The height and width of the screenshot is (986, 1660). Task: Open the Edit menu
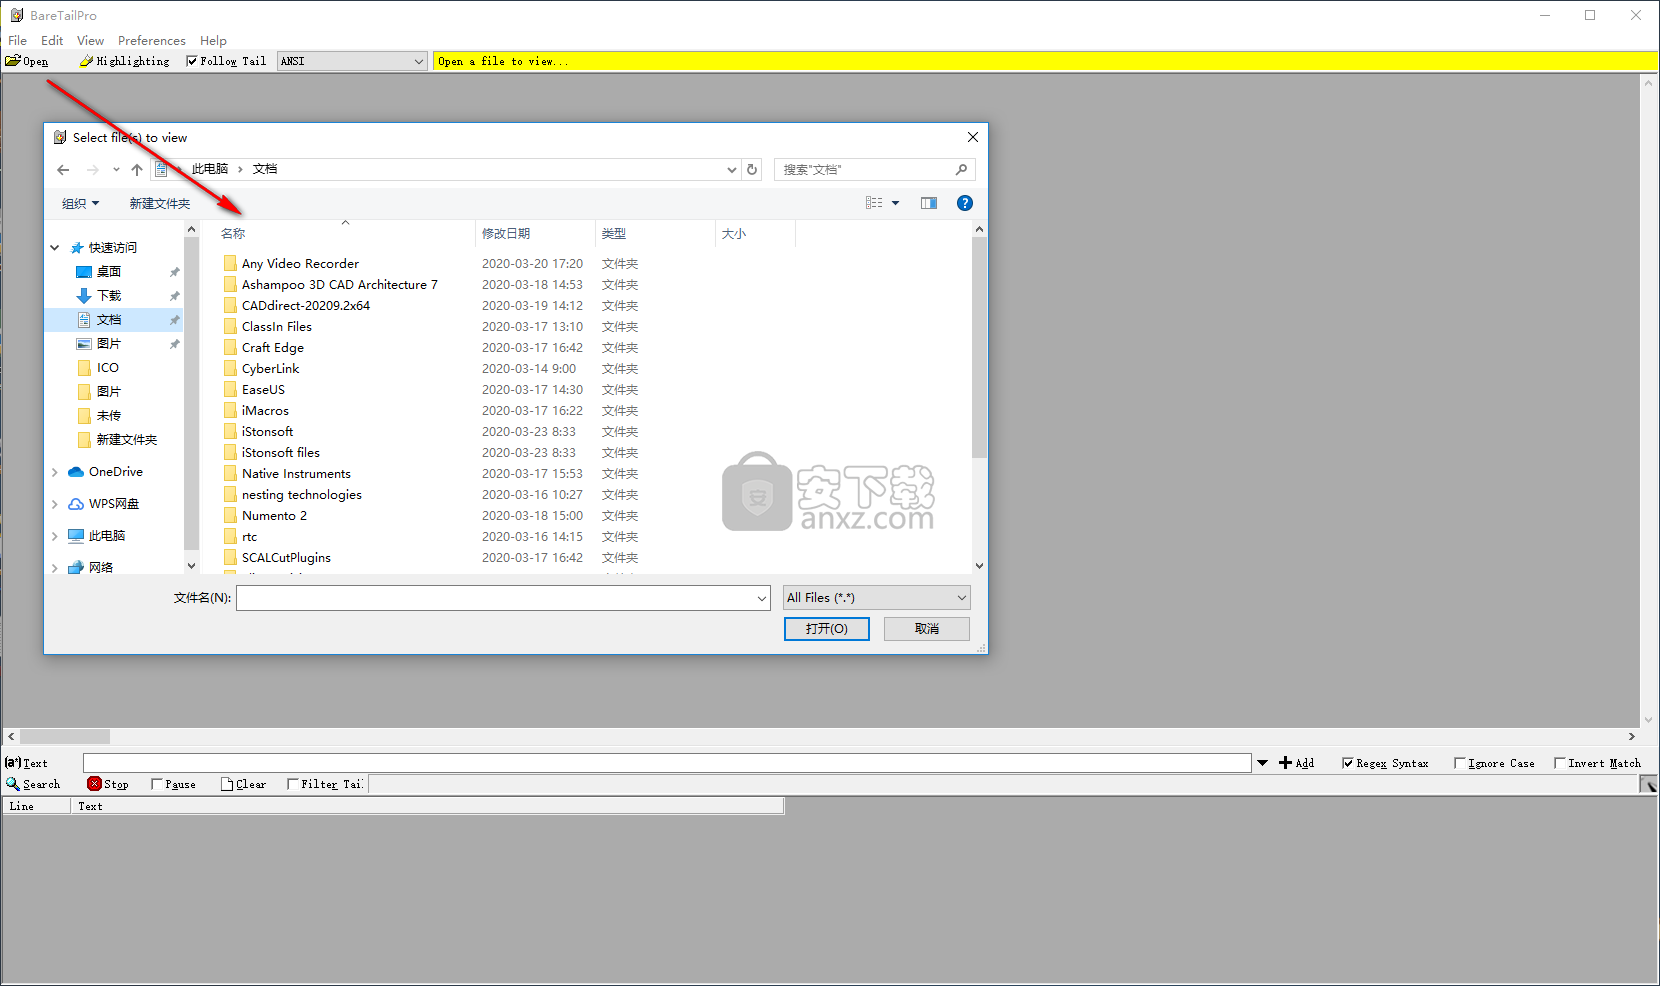pyautogui.click(x=52, y=41)
